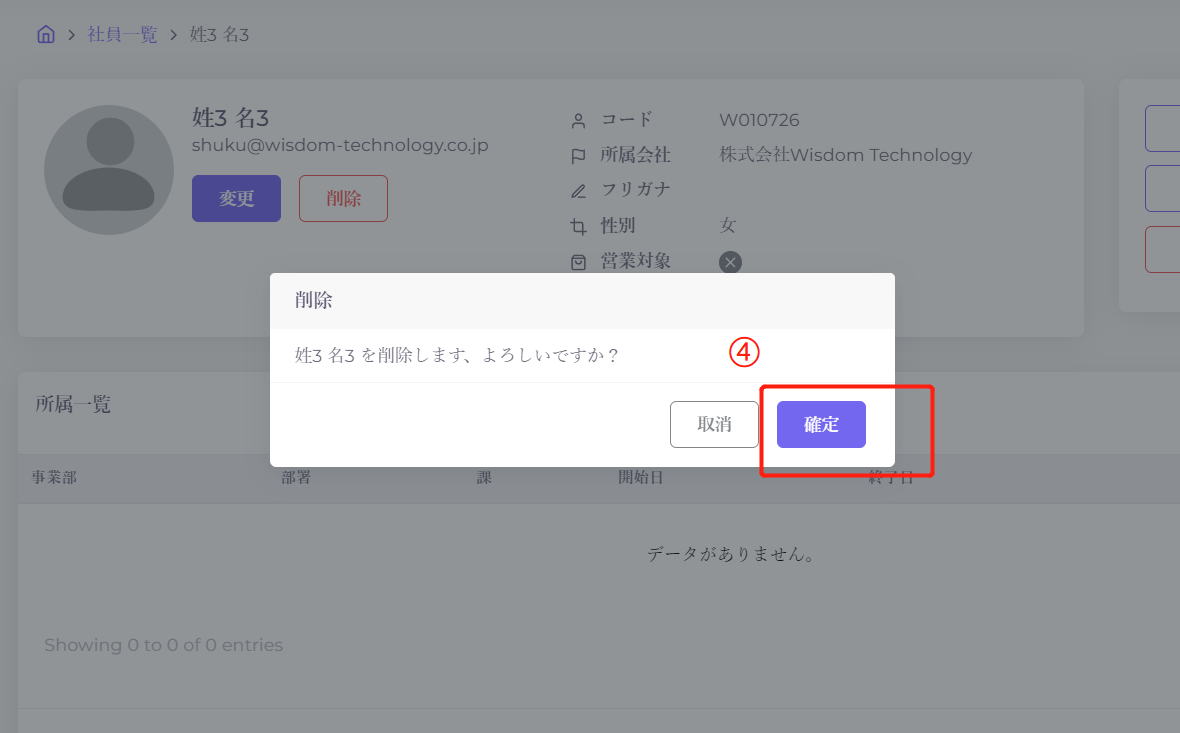Viewport: 1180px width, 733px height.
Task: Click the shuku@wisdom-technology.co.jp email address
Action: click(x=340, y=146)
